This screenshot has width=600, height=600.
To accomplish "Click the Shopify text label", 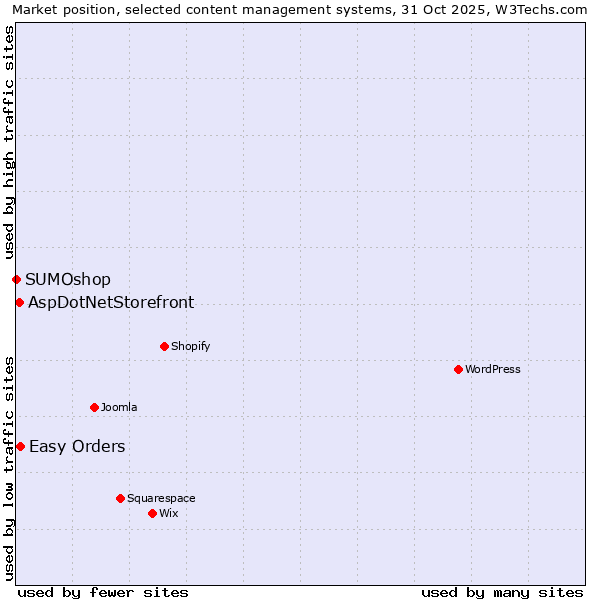I will [190, 346].
